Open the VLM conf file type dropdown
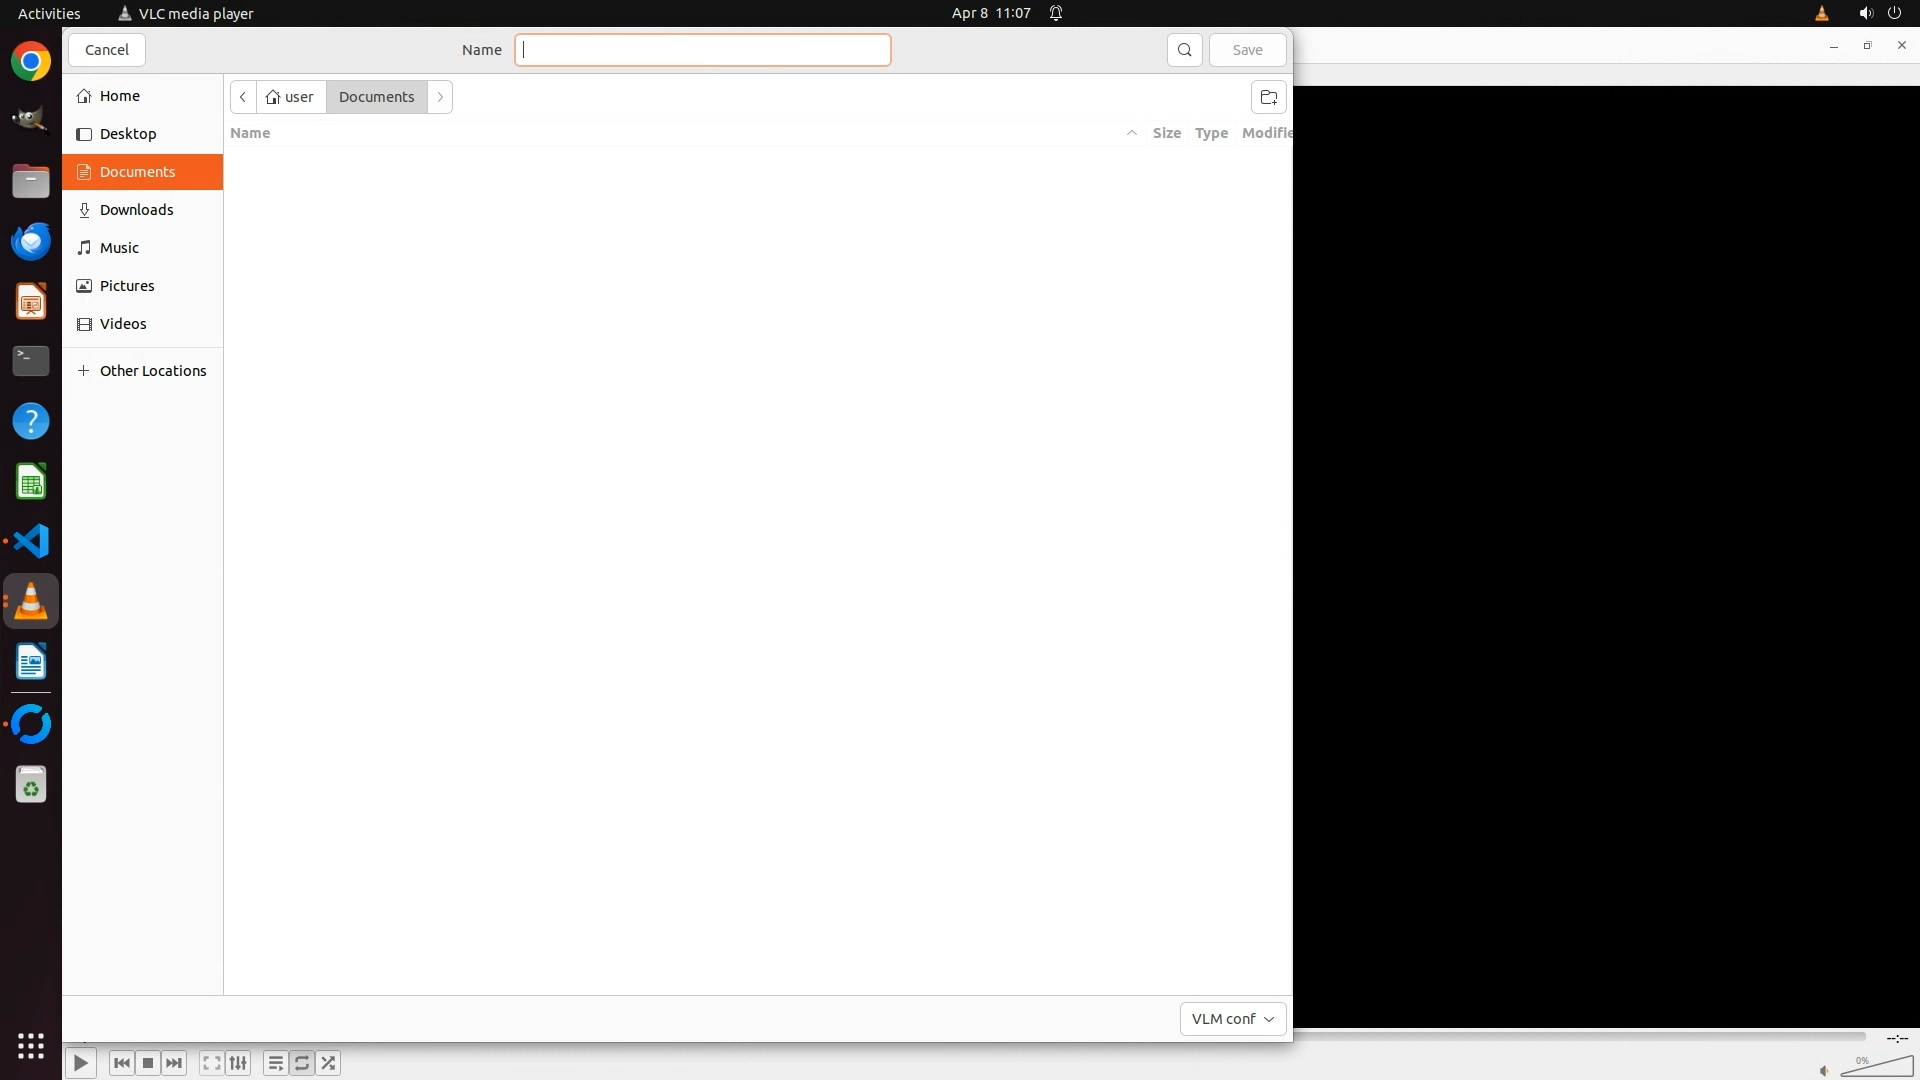 pos(1232,1018)
